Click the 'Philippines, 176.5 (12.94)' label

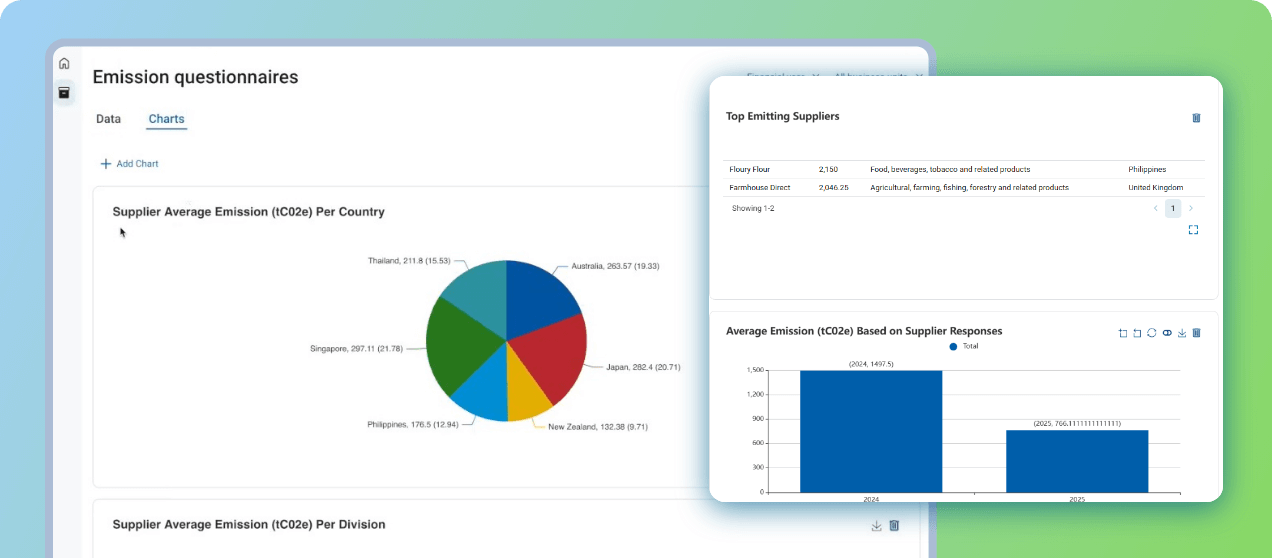click(413, 424)
